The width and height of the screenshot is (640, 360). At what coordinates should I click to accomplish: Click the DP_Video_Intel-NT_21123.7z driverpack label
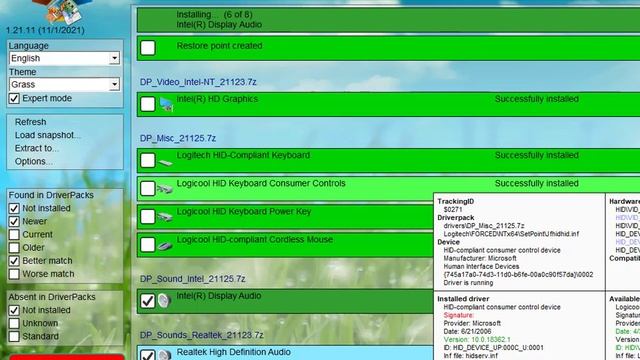198,82
